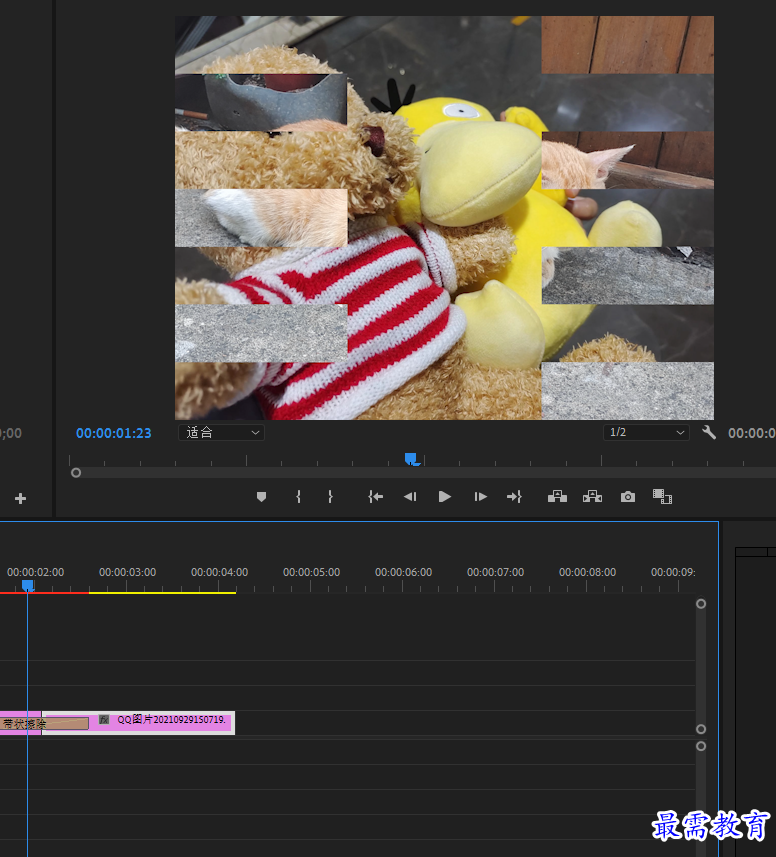
Task: Click the Comparison View icon
Action: (662, 496)
